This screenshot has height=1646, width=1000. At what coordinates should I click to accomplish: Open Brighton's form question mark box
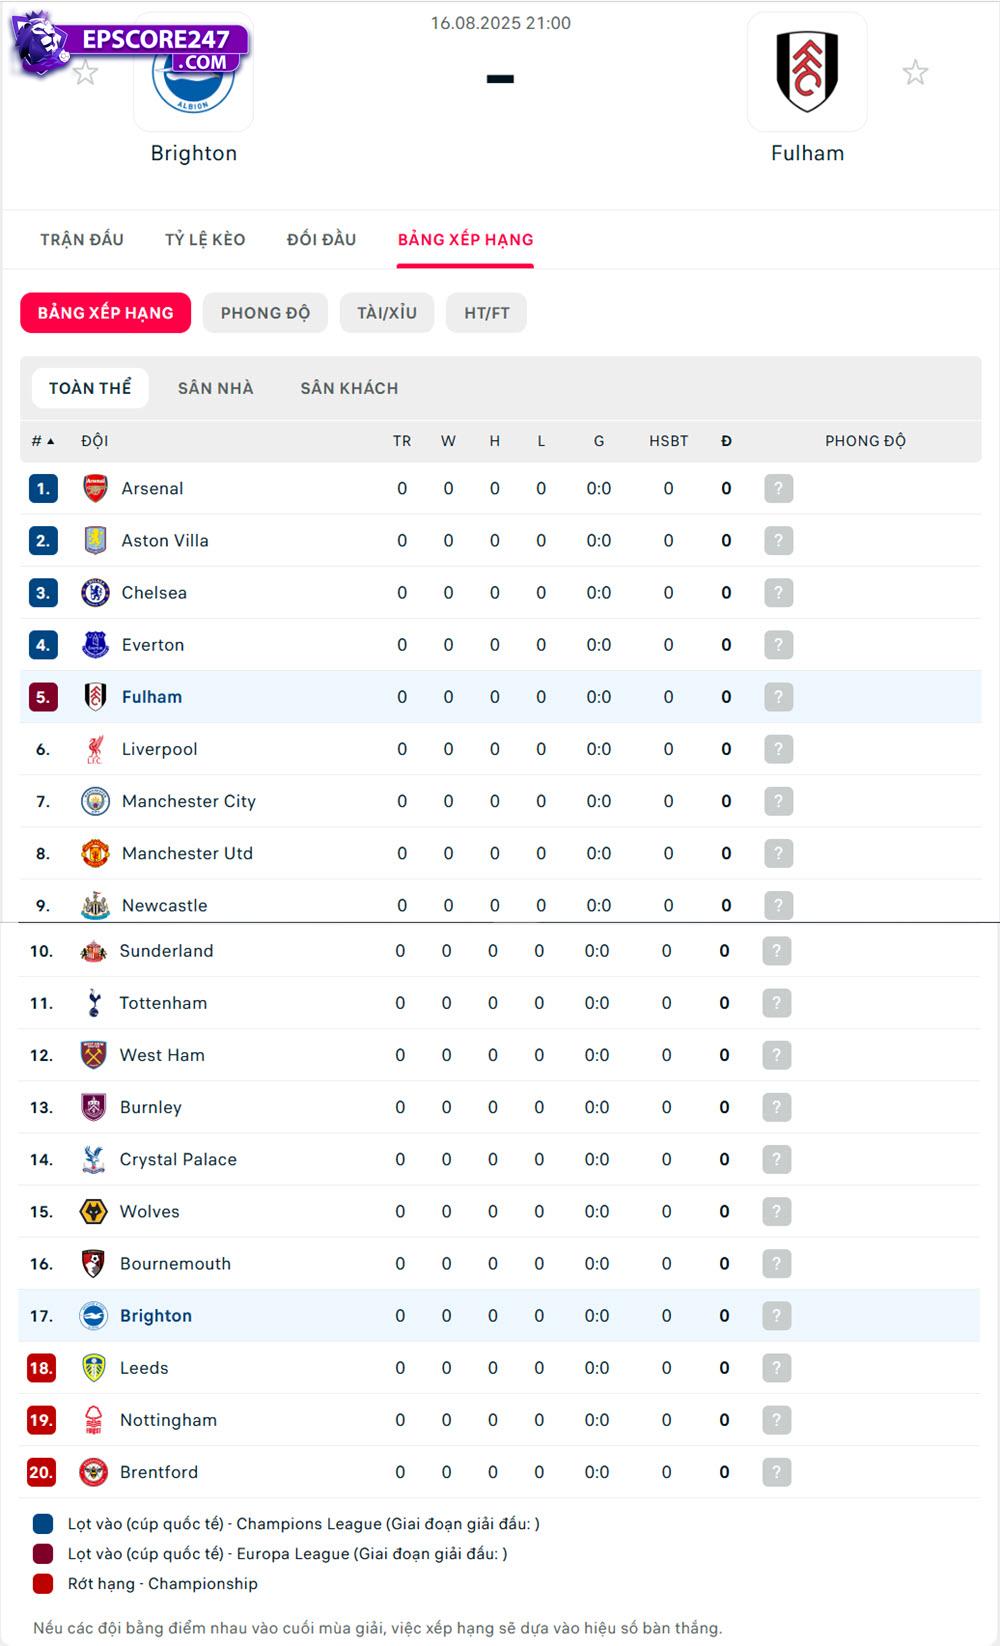coord(776,1316)
